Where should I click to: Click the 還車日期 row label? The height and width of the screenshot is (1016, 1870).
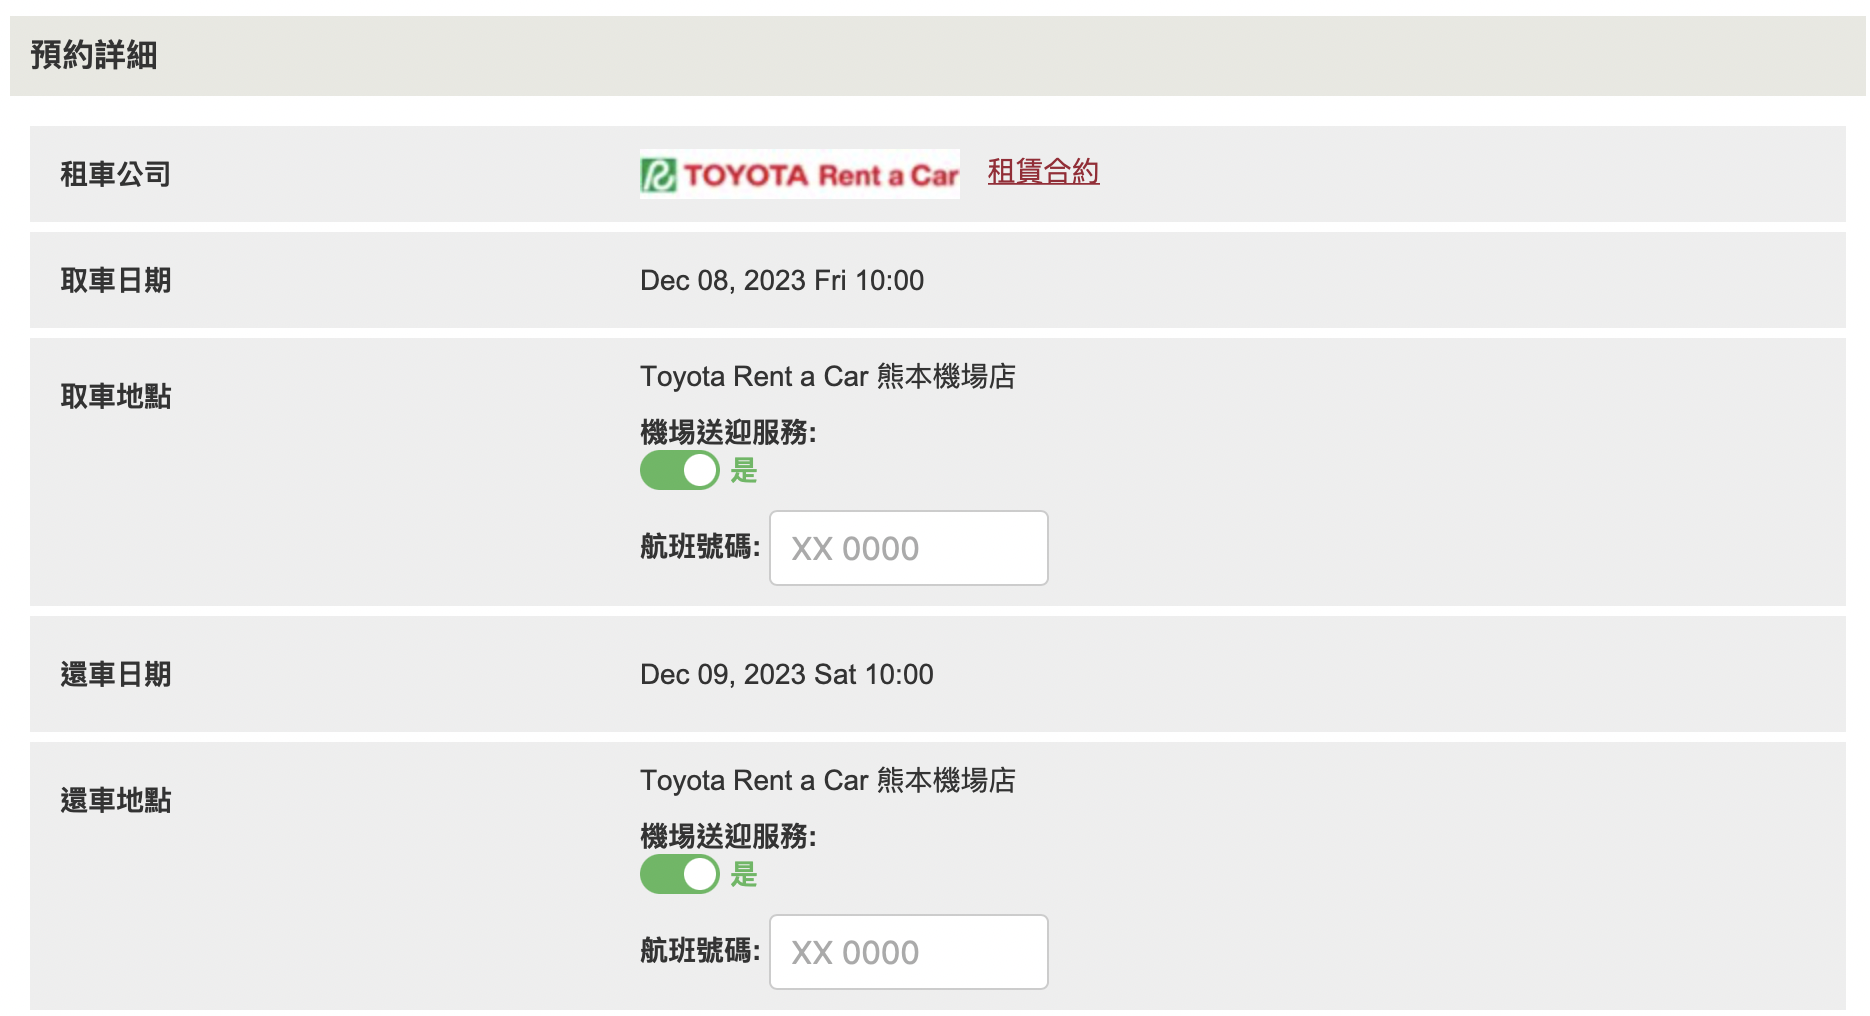click(115, 674)
